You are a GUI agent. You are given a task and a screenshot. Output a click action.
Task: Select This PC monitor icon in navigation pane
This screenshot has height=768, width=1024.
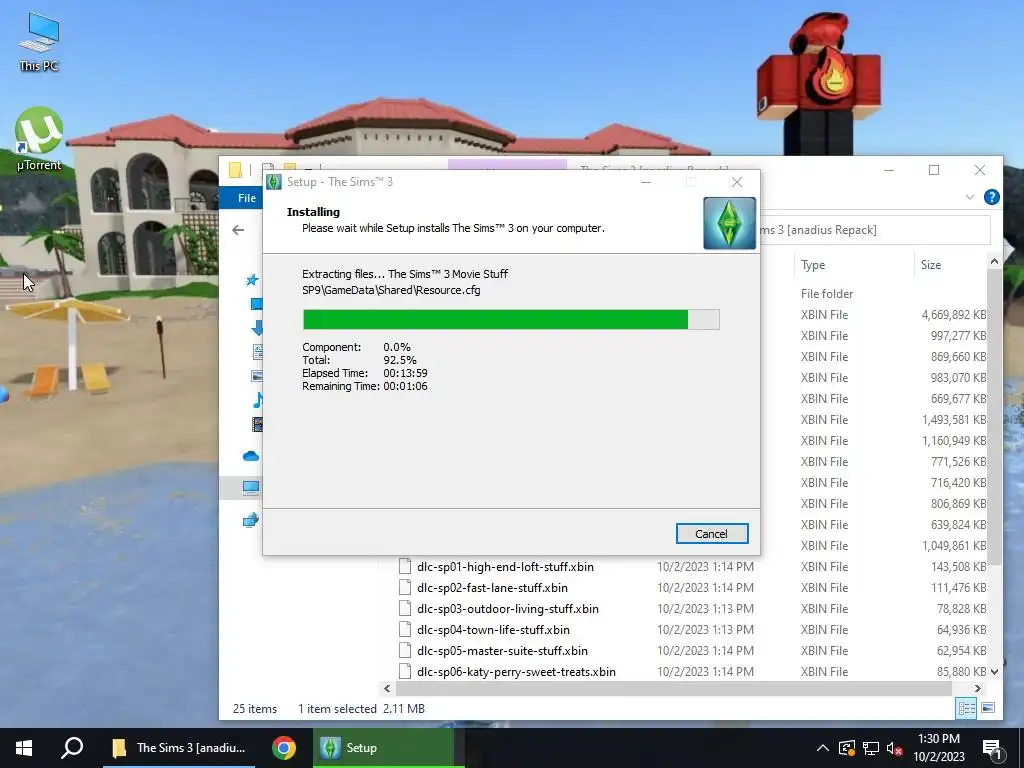[x=251, y=487]
